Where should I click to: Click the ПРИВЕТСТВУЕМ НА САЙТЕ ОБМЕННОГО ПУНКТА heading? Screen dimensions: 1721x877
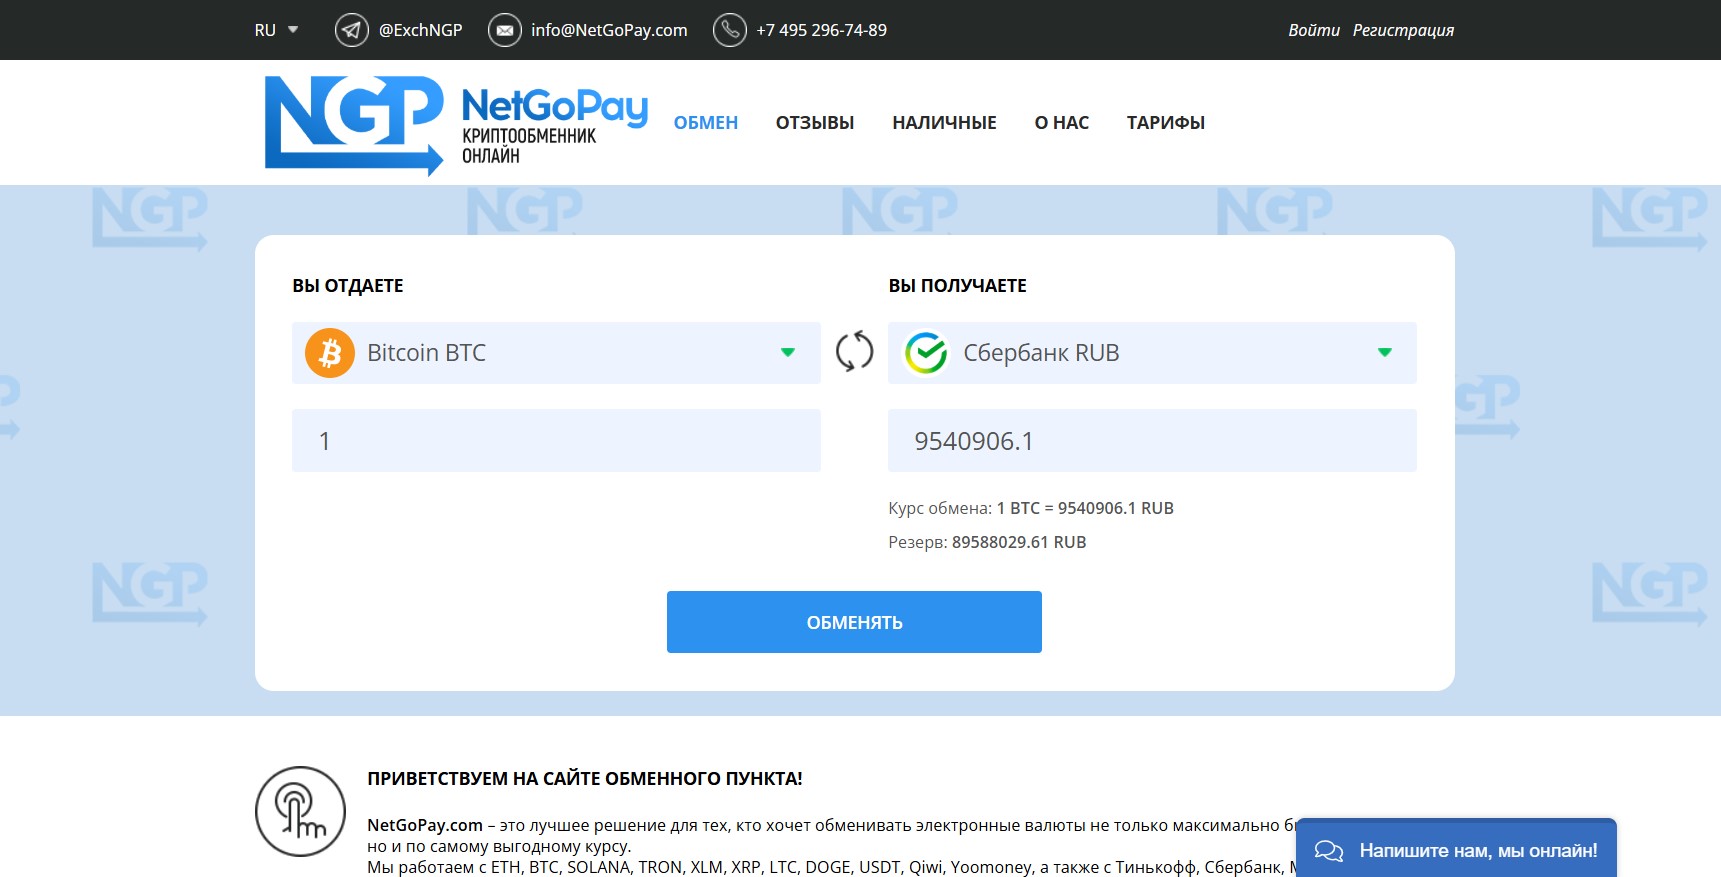585,779
